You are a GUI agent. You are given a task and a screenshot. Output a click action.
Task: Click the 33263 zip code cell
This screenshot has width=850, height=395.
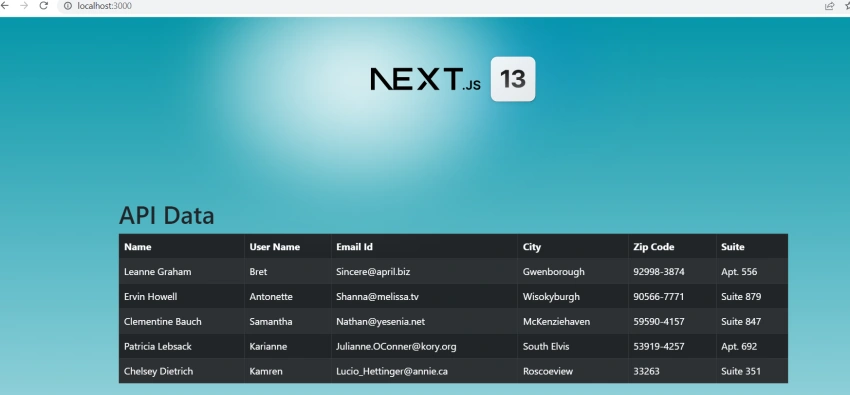672,371
